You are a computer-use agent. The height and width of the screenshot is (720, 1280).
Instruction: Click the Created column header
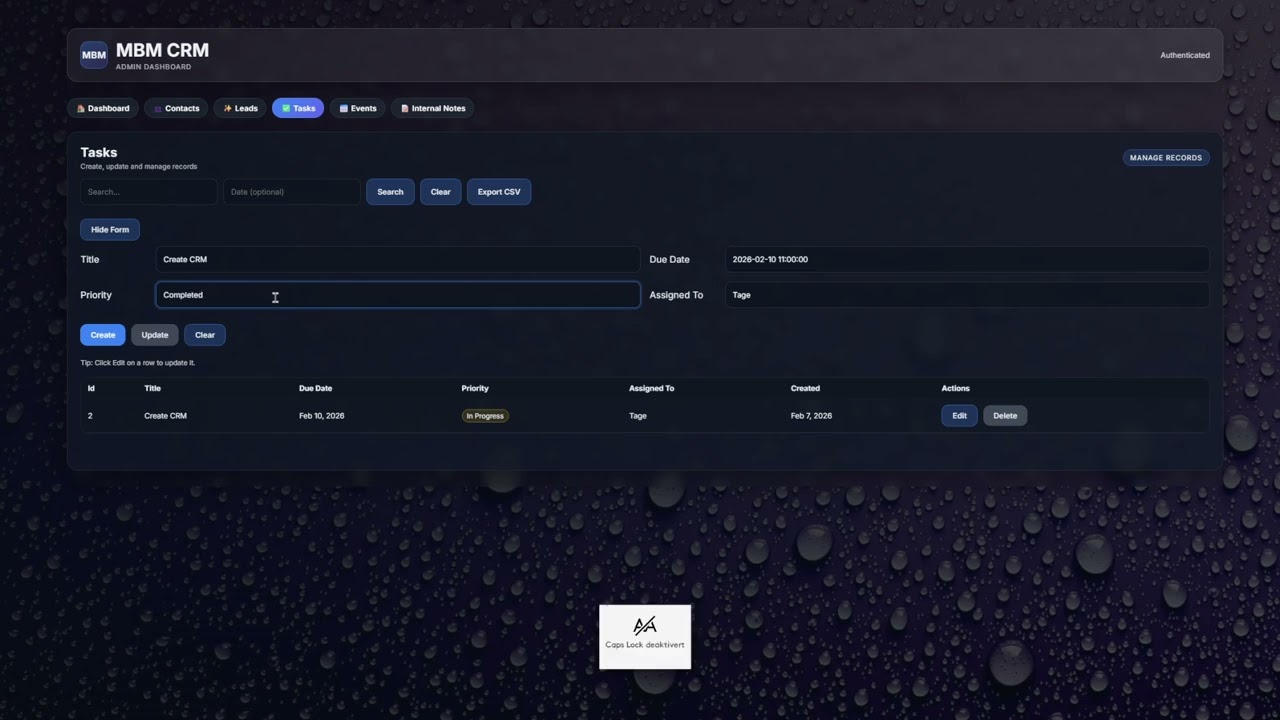coord(805,388)
